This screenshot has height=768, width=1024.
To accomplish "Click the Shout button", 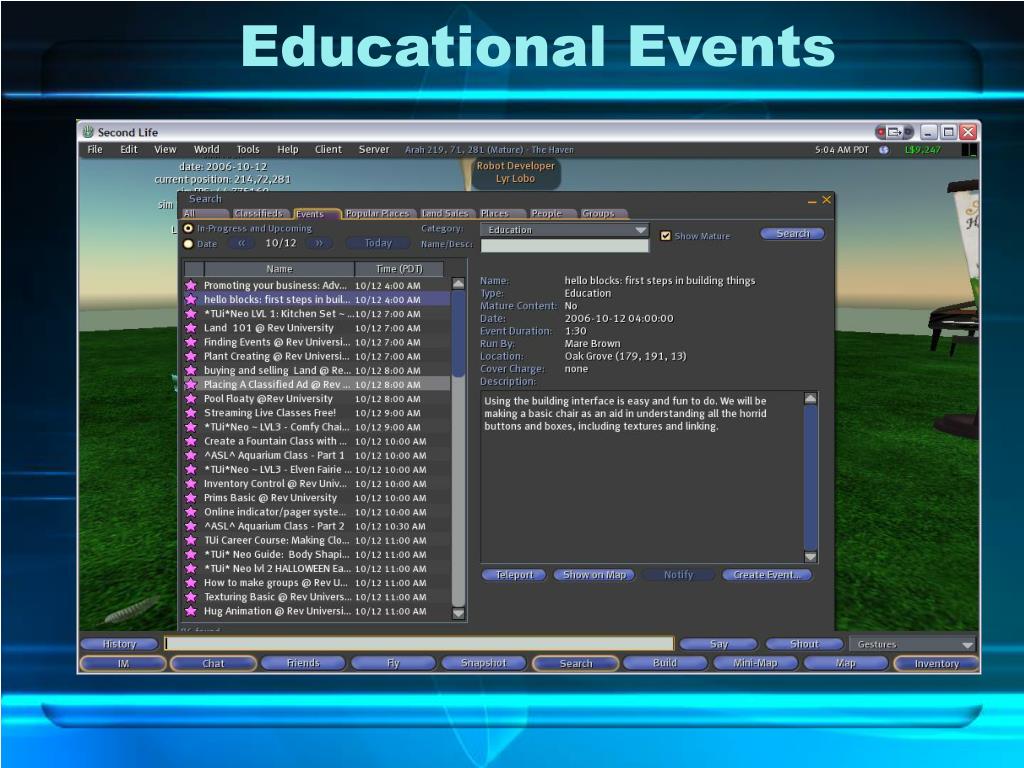I will click(x=804, y=644).
